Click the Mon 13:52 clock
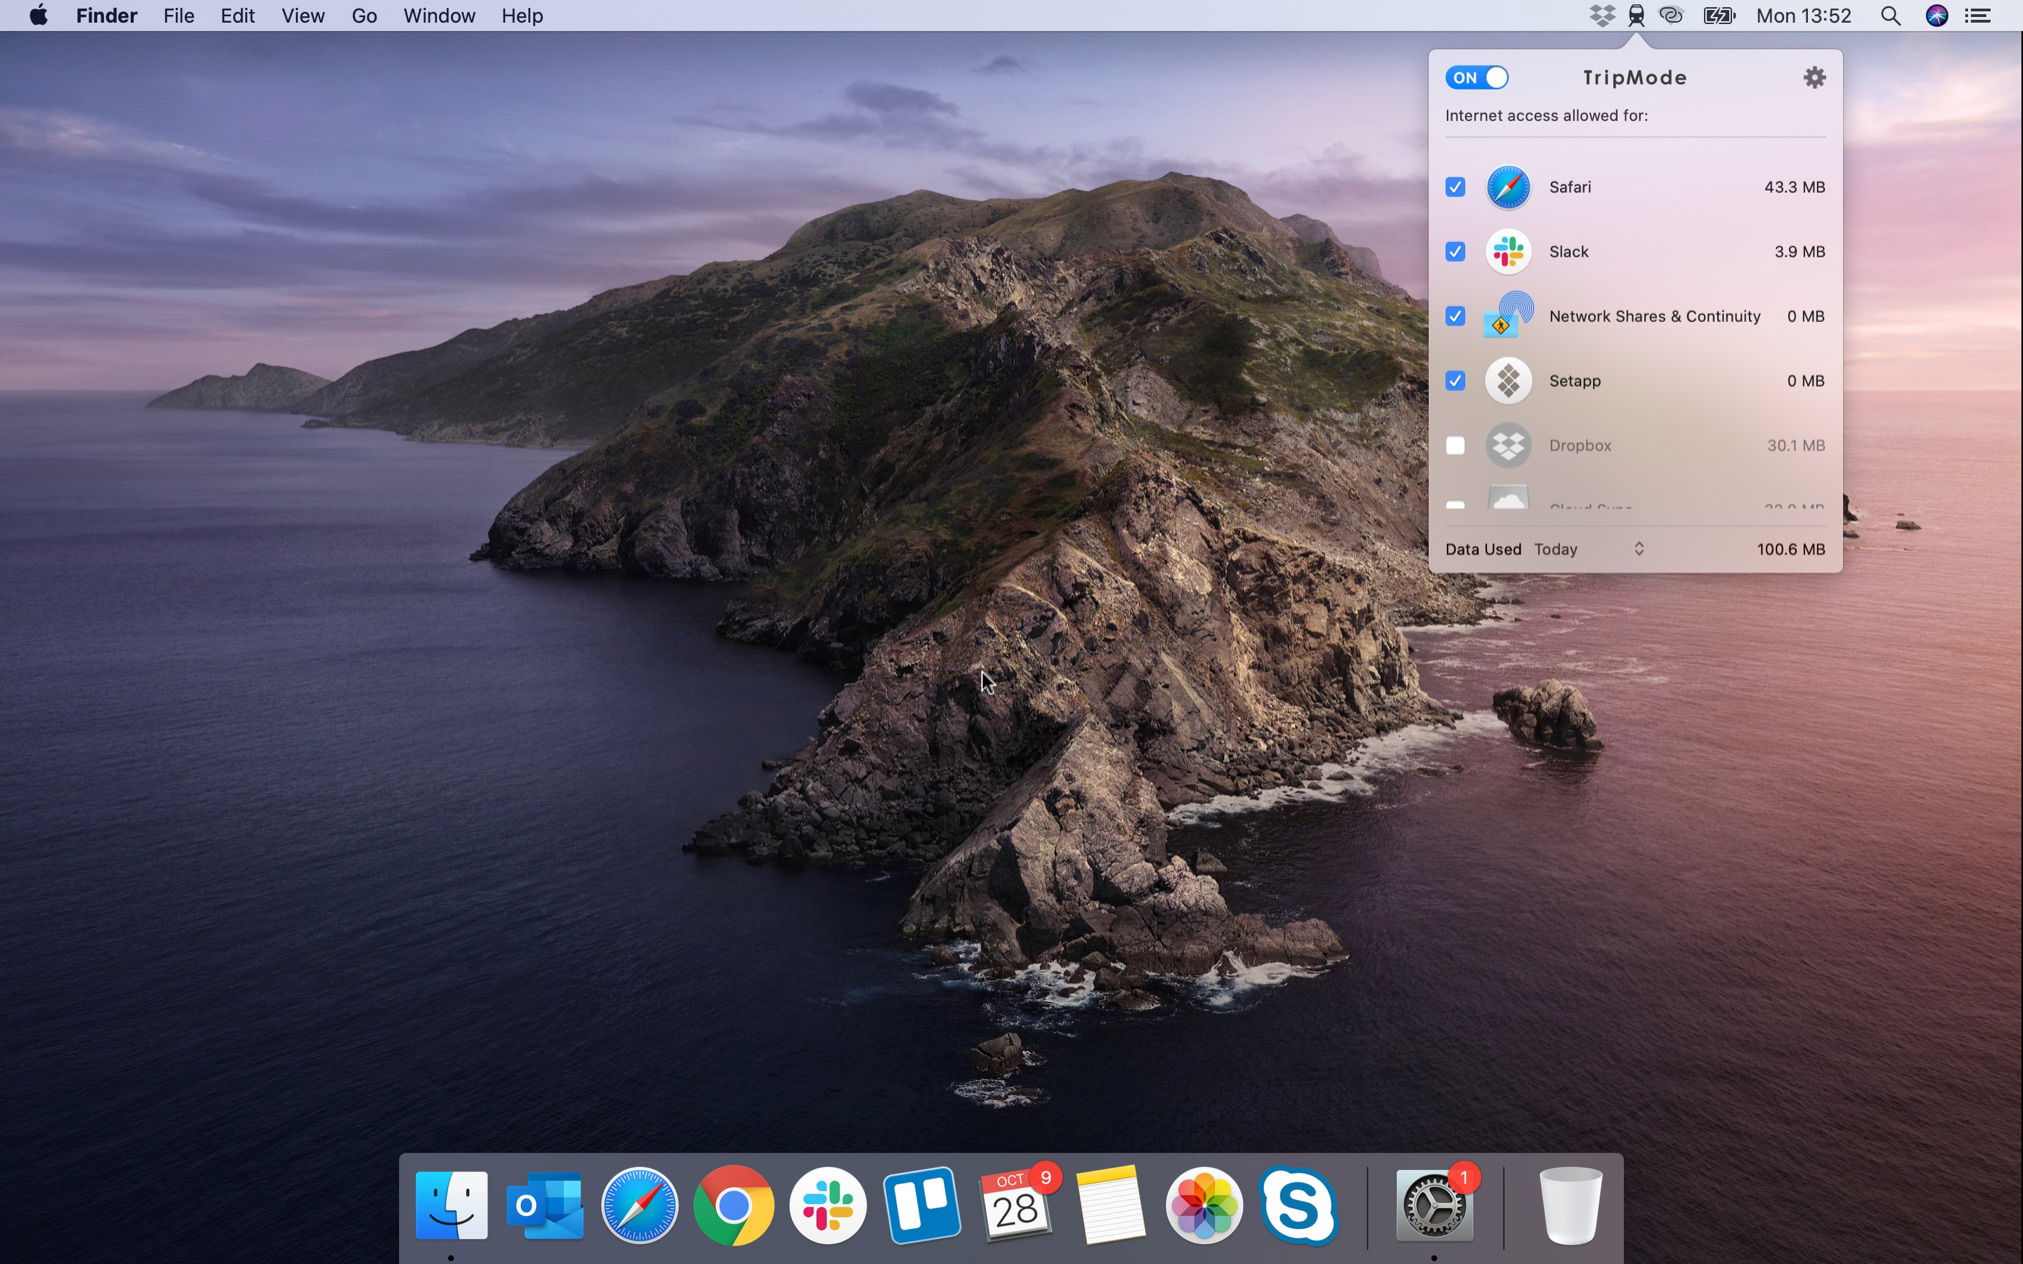This screenshot has width=2023, height=1264. coord(1803,15)
